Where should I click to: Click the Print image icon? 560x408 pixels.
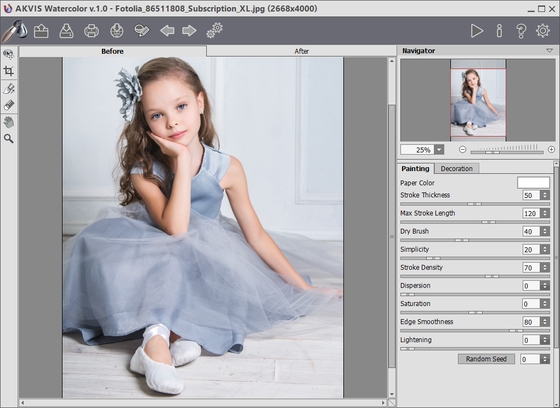[x=91, y=31]
